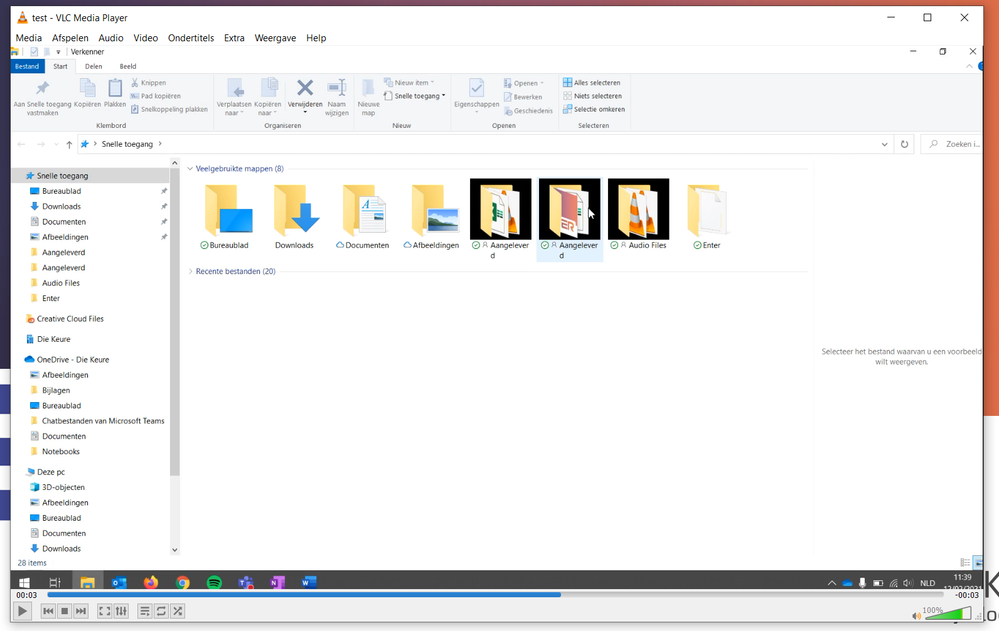Toggle random shuffle playback
Viewport: 999px width, 631px height.
178,611
